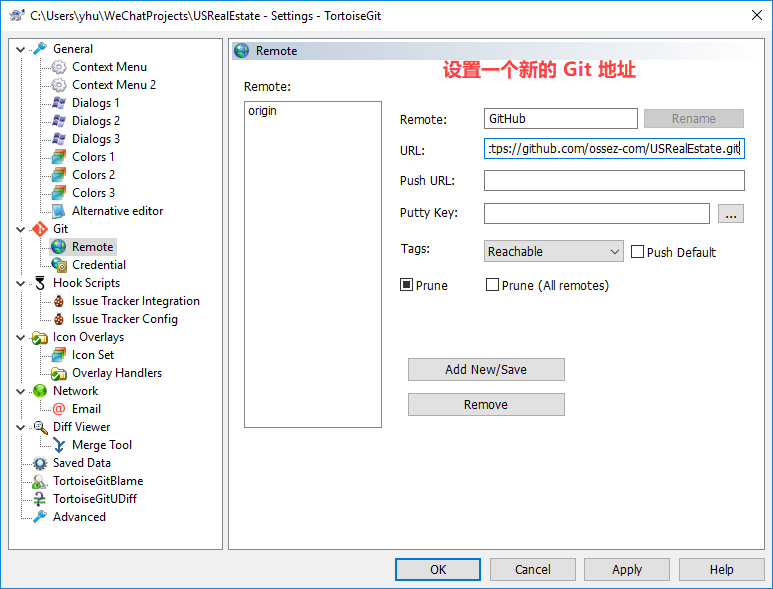Click the Push URL input field
The width and height of the screenshot is (773, 589).
(614, 180)
